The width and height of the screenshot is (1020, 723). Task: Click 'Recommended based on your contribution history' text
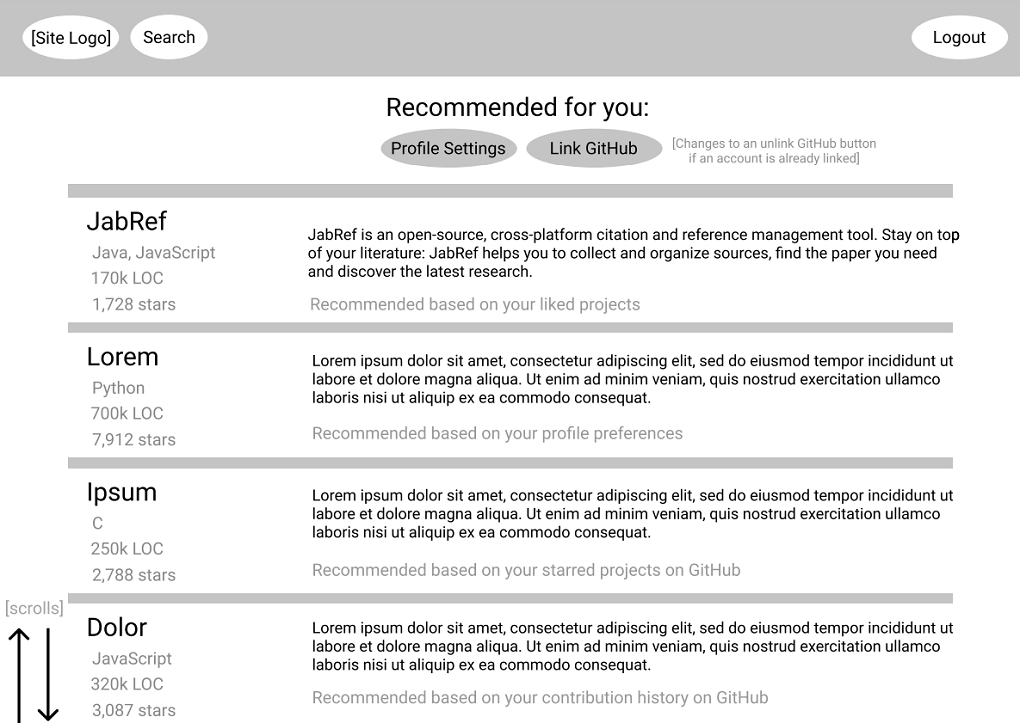coord(540,698)
